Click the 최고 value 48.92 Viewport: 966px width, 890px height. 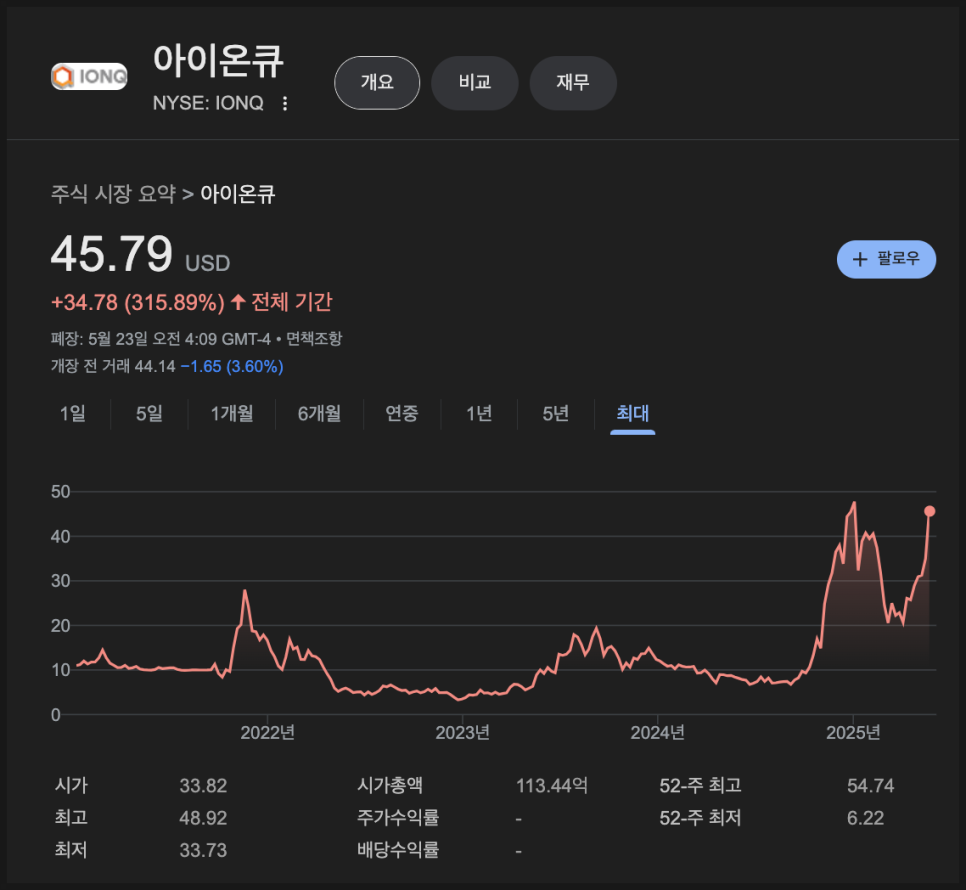[203, 818]
